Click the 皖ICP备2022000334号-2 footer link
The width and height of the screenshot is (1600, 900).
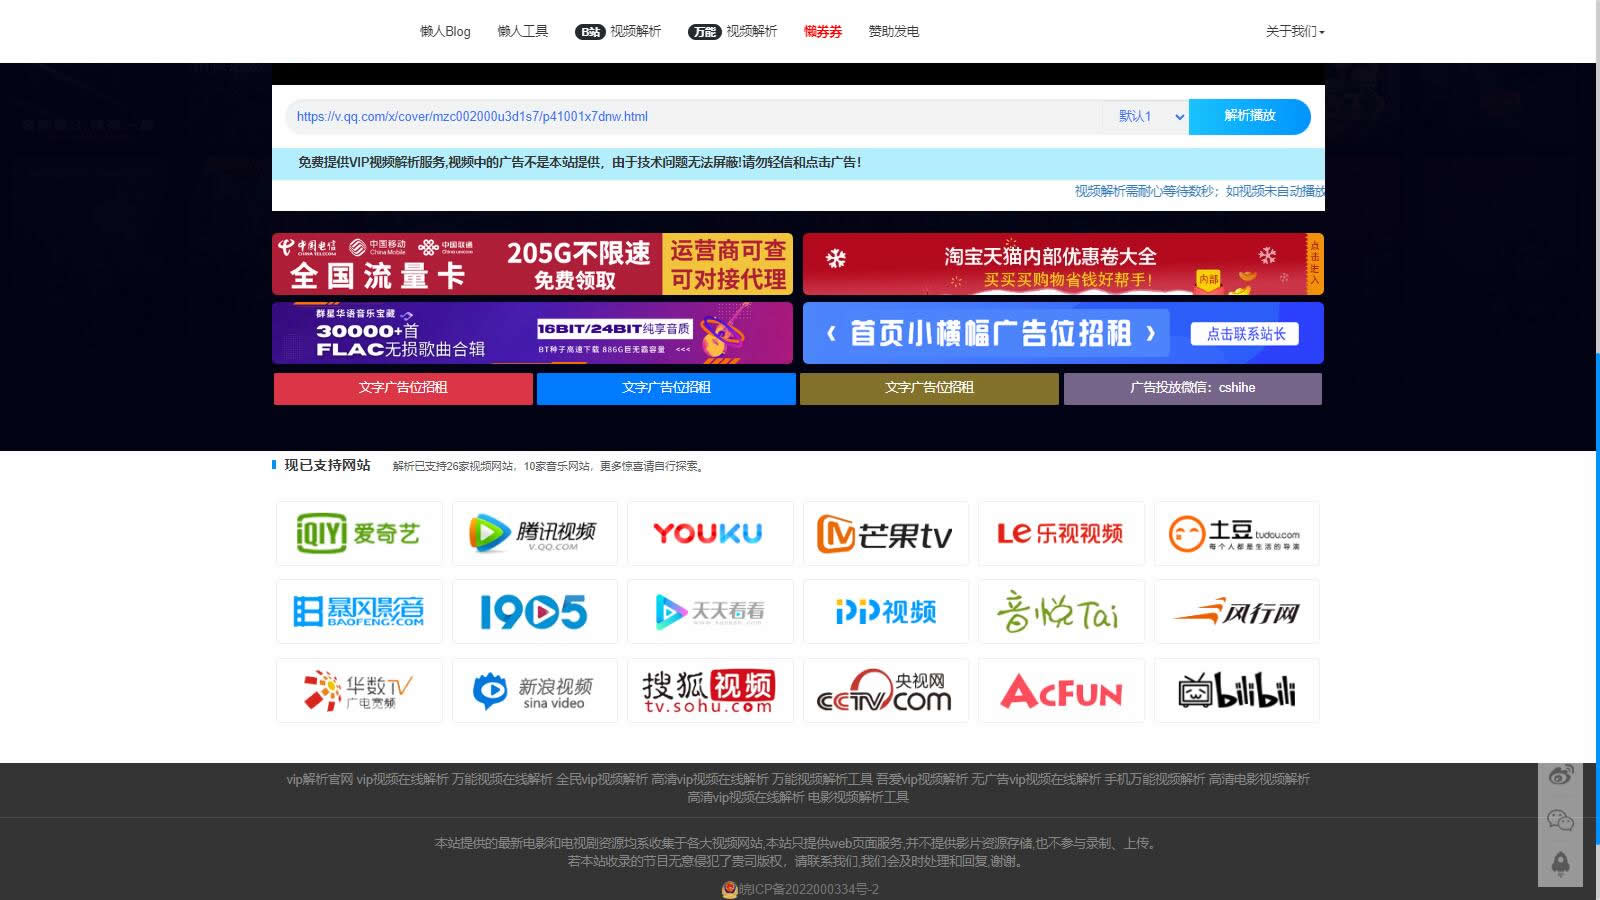pos(808,889)
